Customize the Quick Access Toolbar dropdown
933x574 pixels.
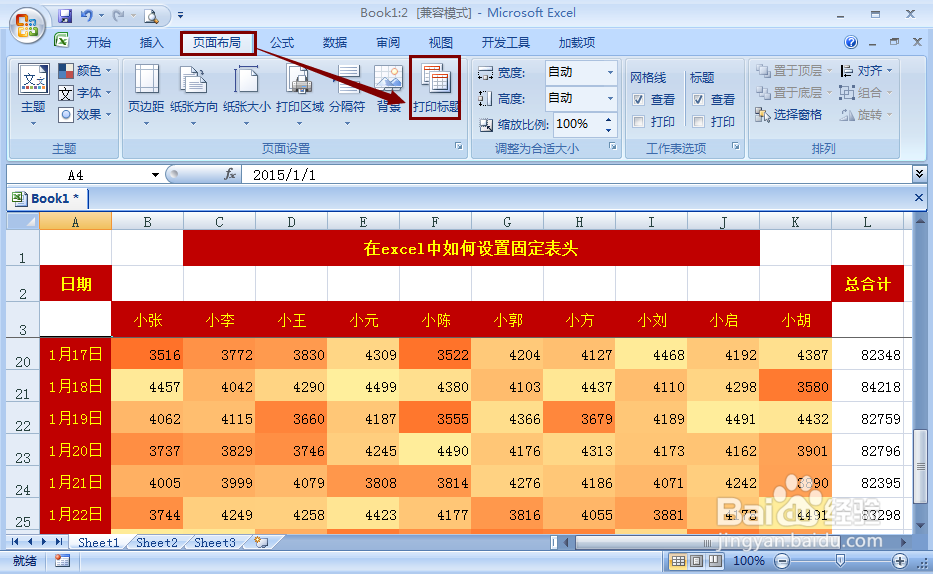pos(180,15)
